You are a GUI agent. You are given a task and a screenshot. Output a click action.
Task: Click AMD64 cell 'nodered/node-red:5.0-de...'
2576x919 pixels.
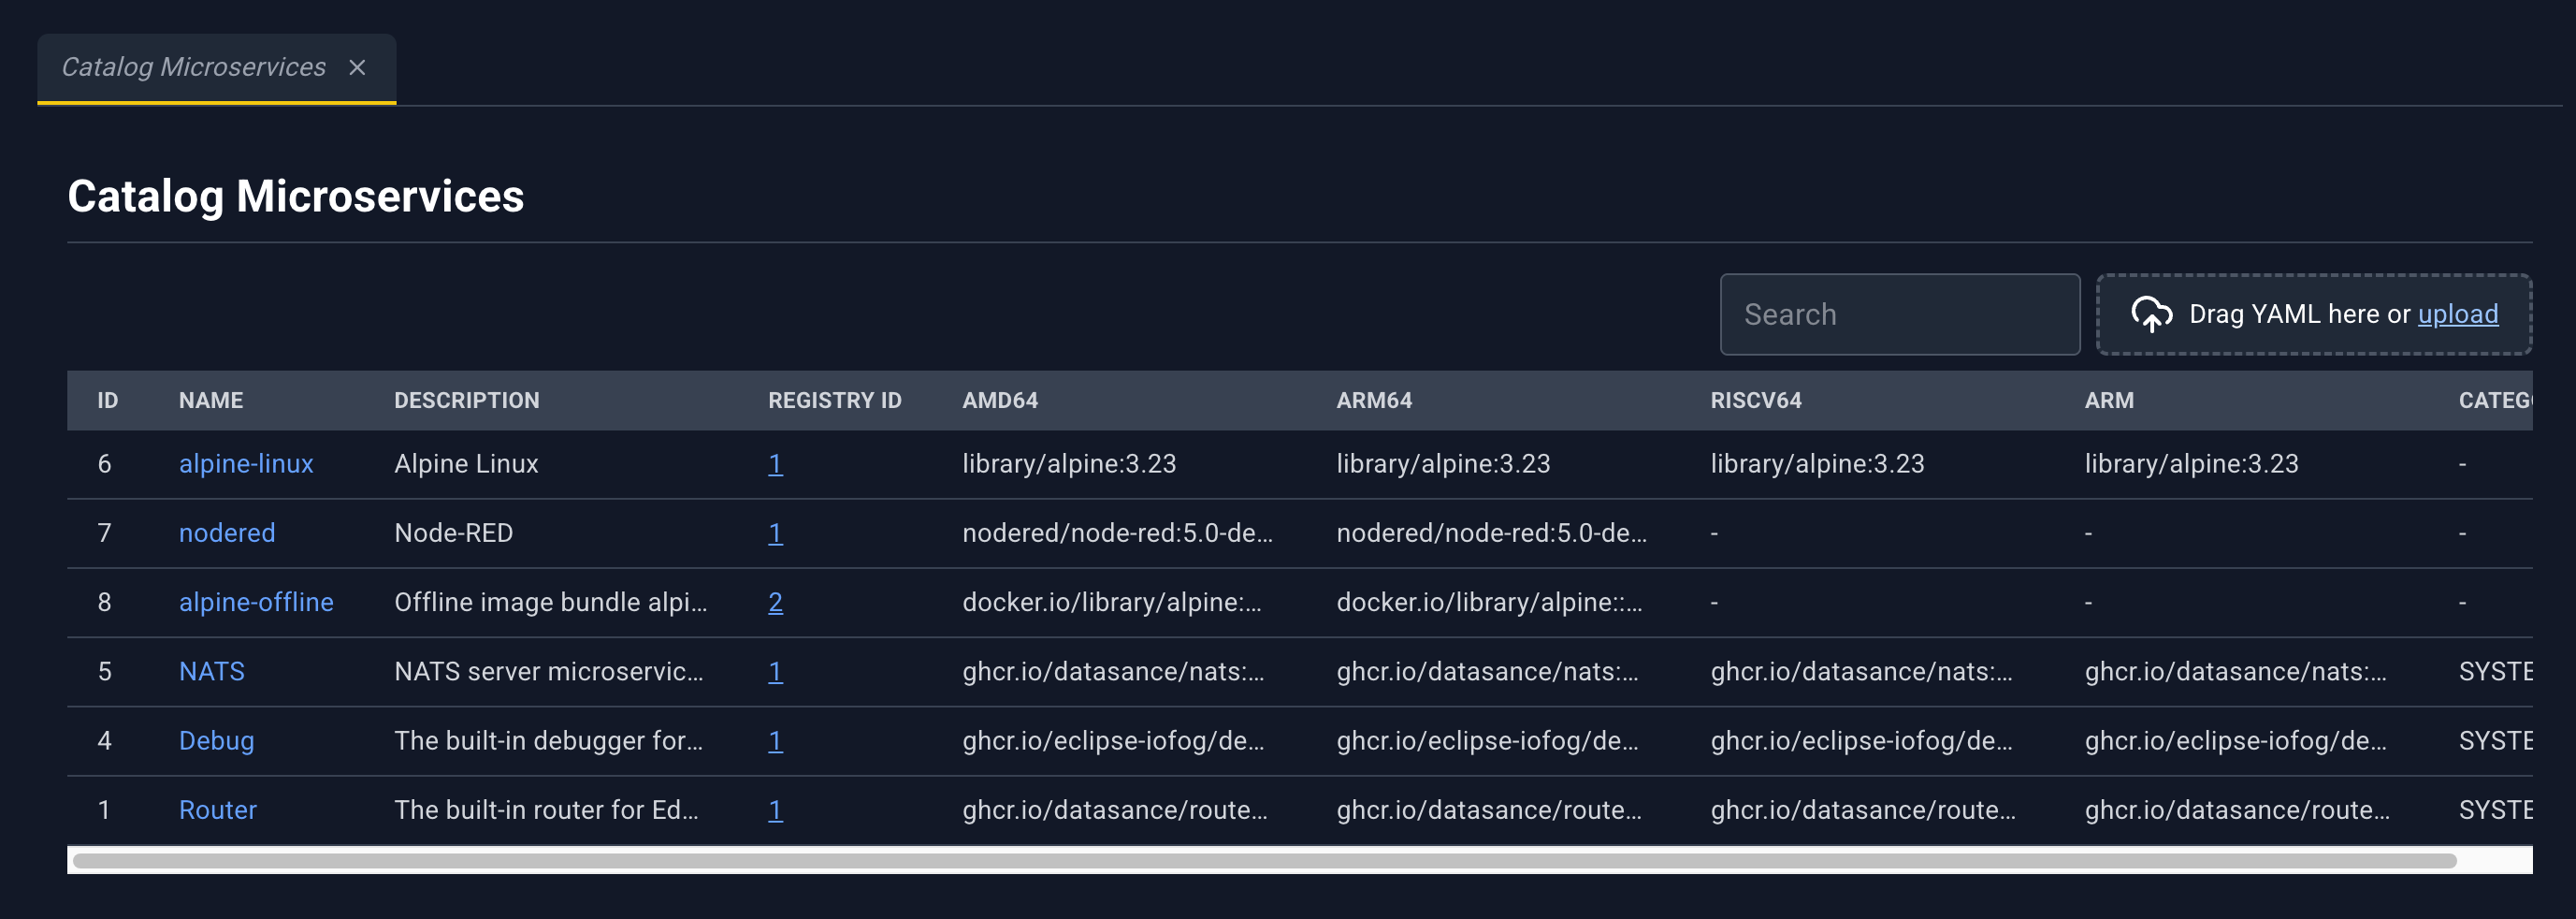[1117, 533]
